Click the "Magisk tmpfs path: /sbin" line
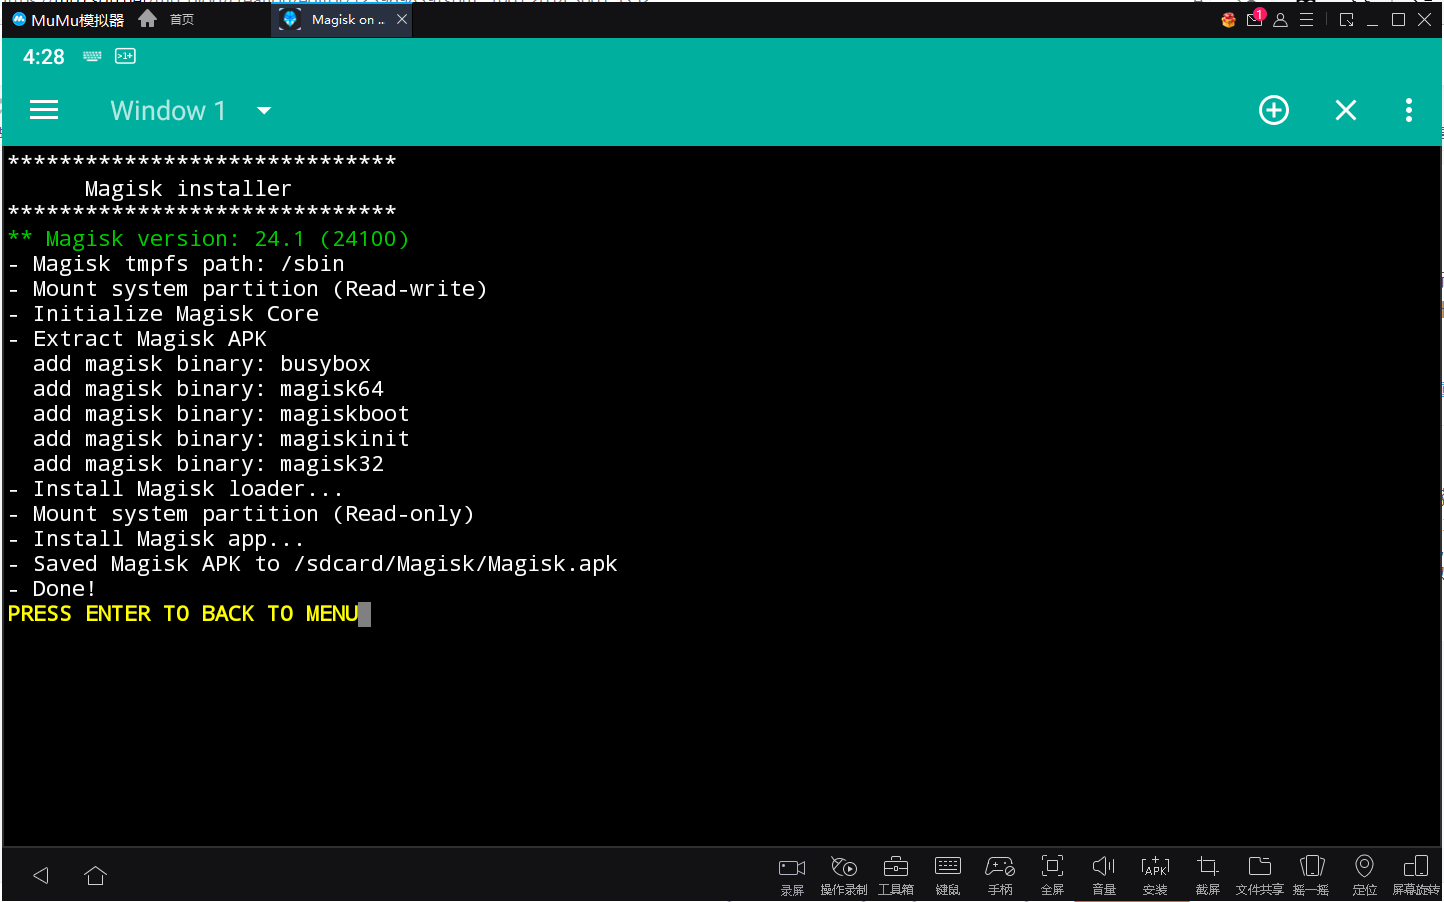The height and width of the screenshot is (902, 1444). [x=177, y=264]
